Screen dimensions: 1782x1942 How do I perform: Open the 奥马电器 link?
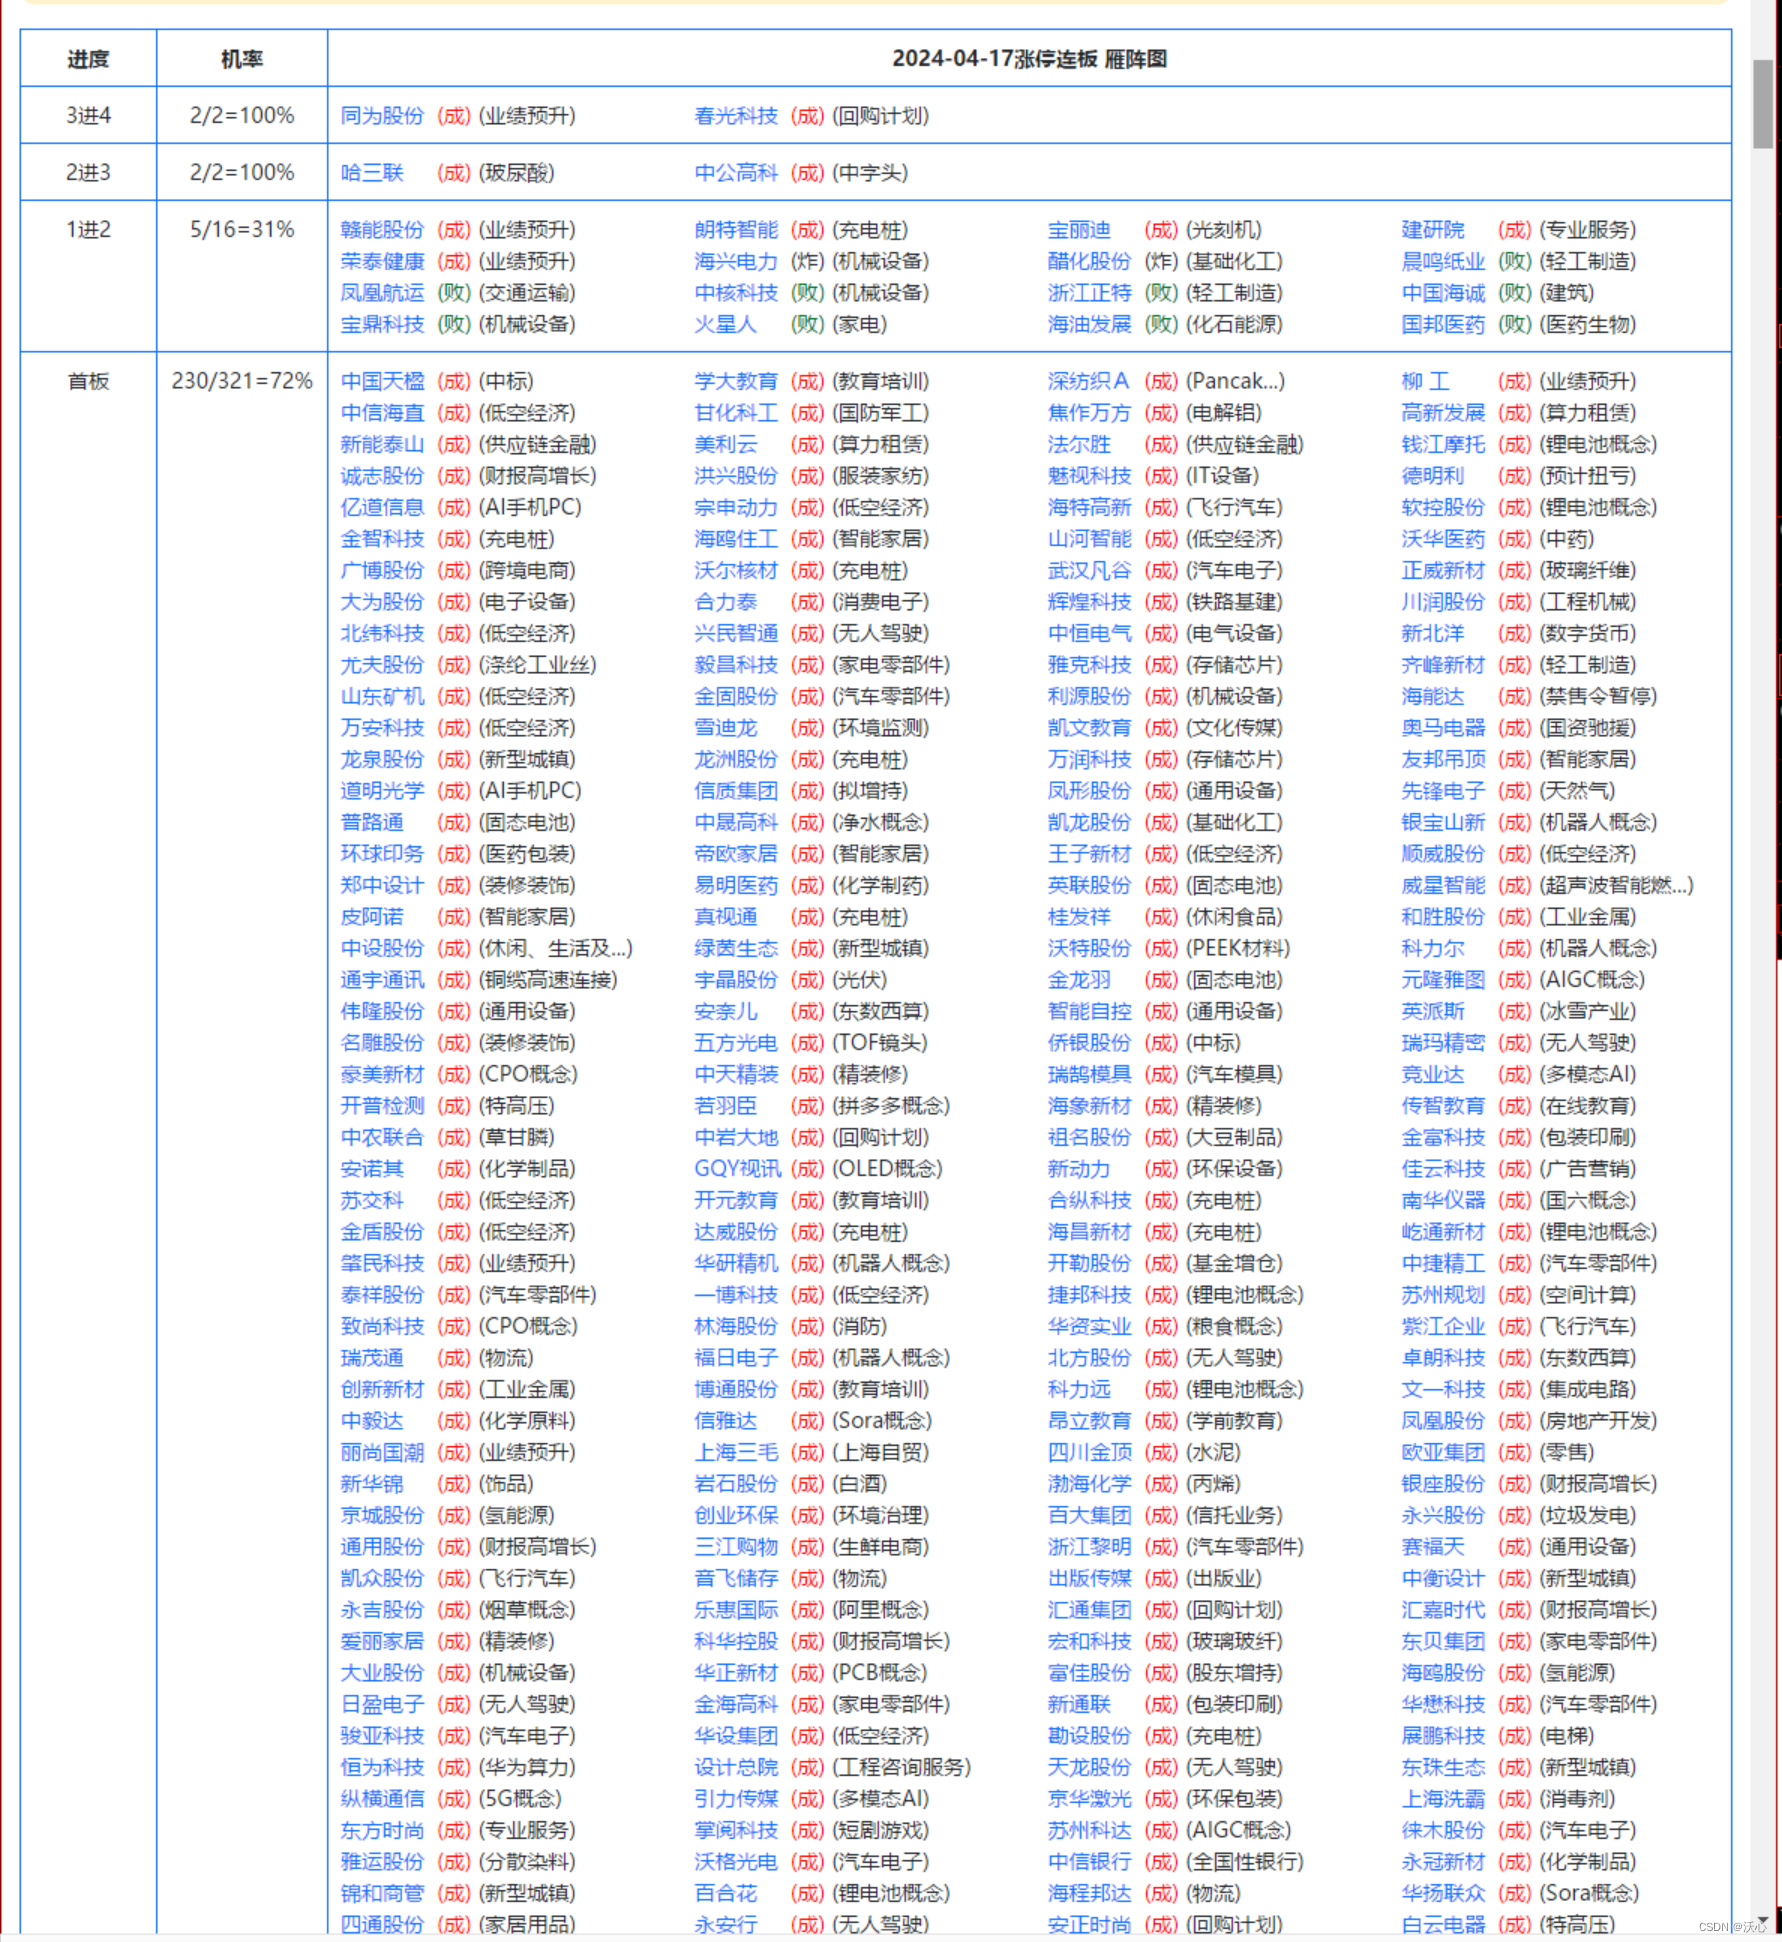point(1443,728)
